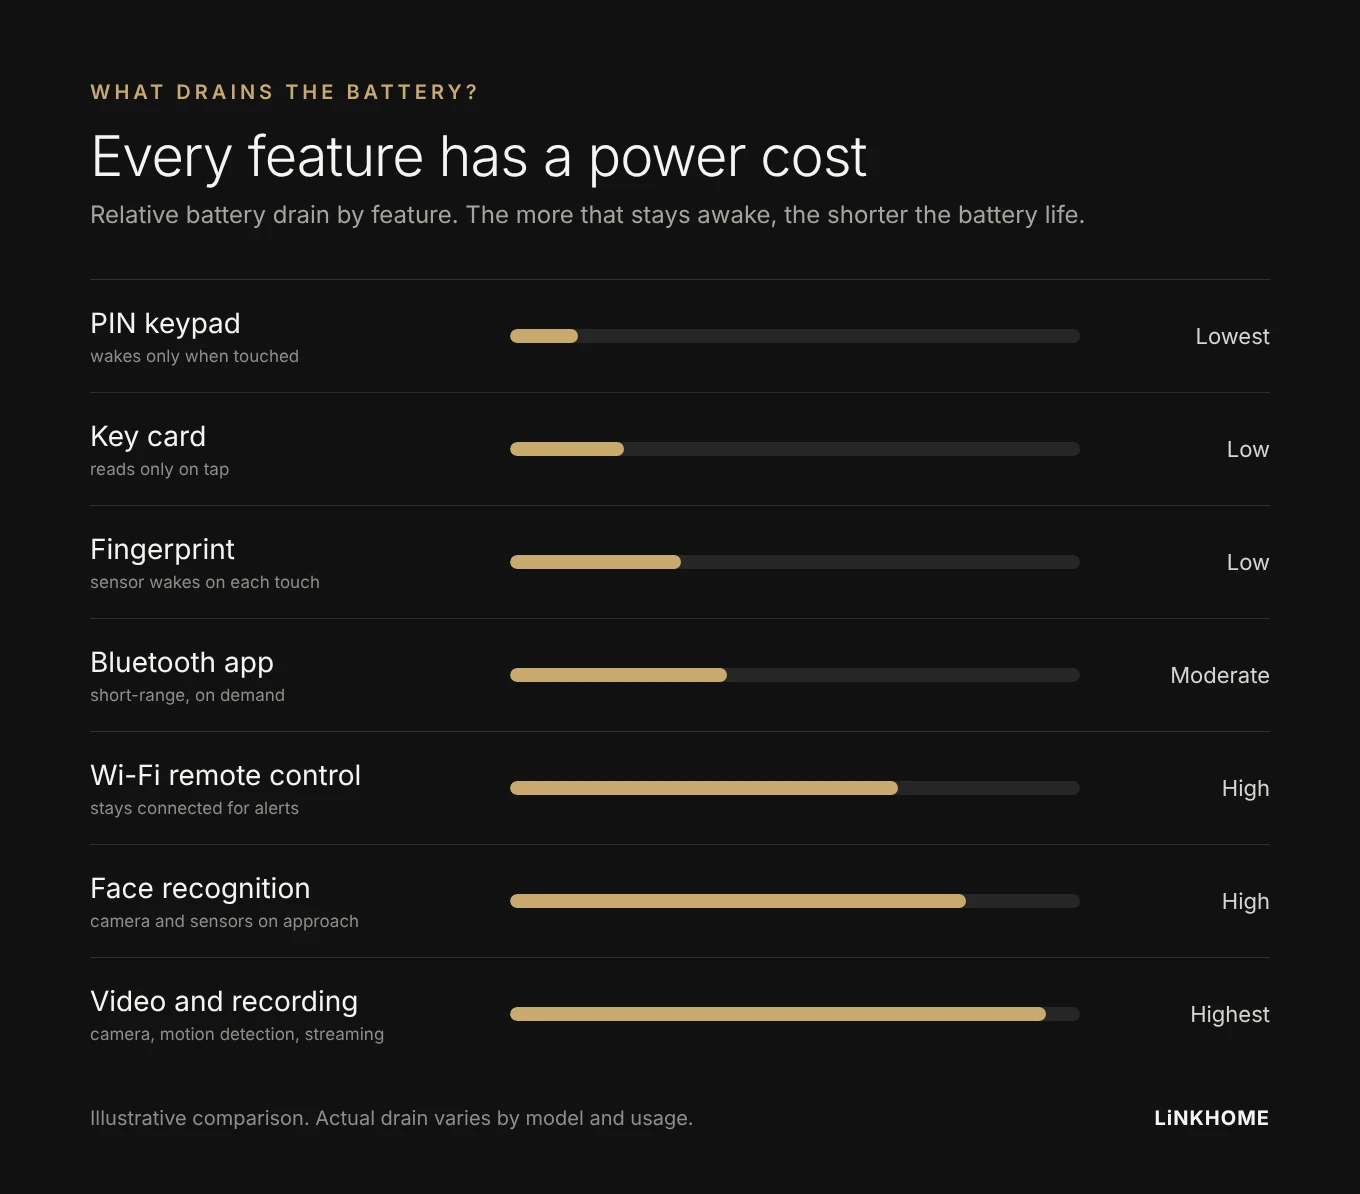
Task: Click "camera, motion detection, streaming" description
Action: pos(237,1034)
